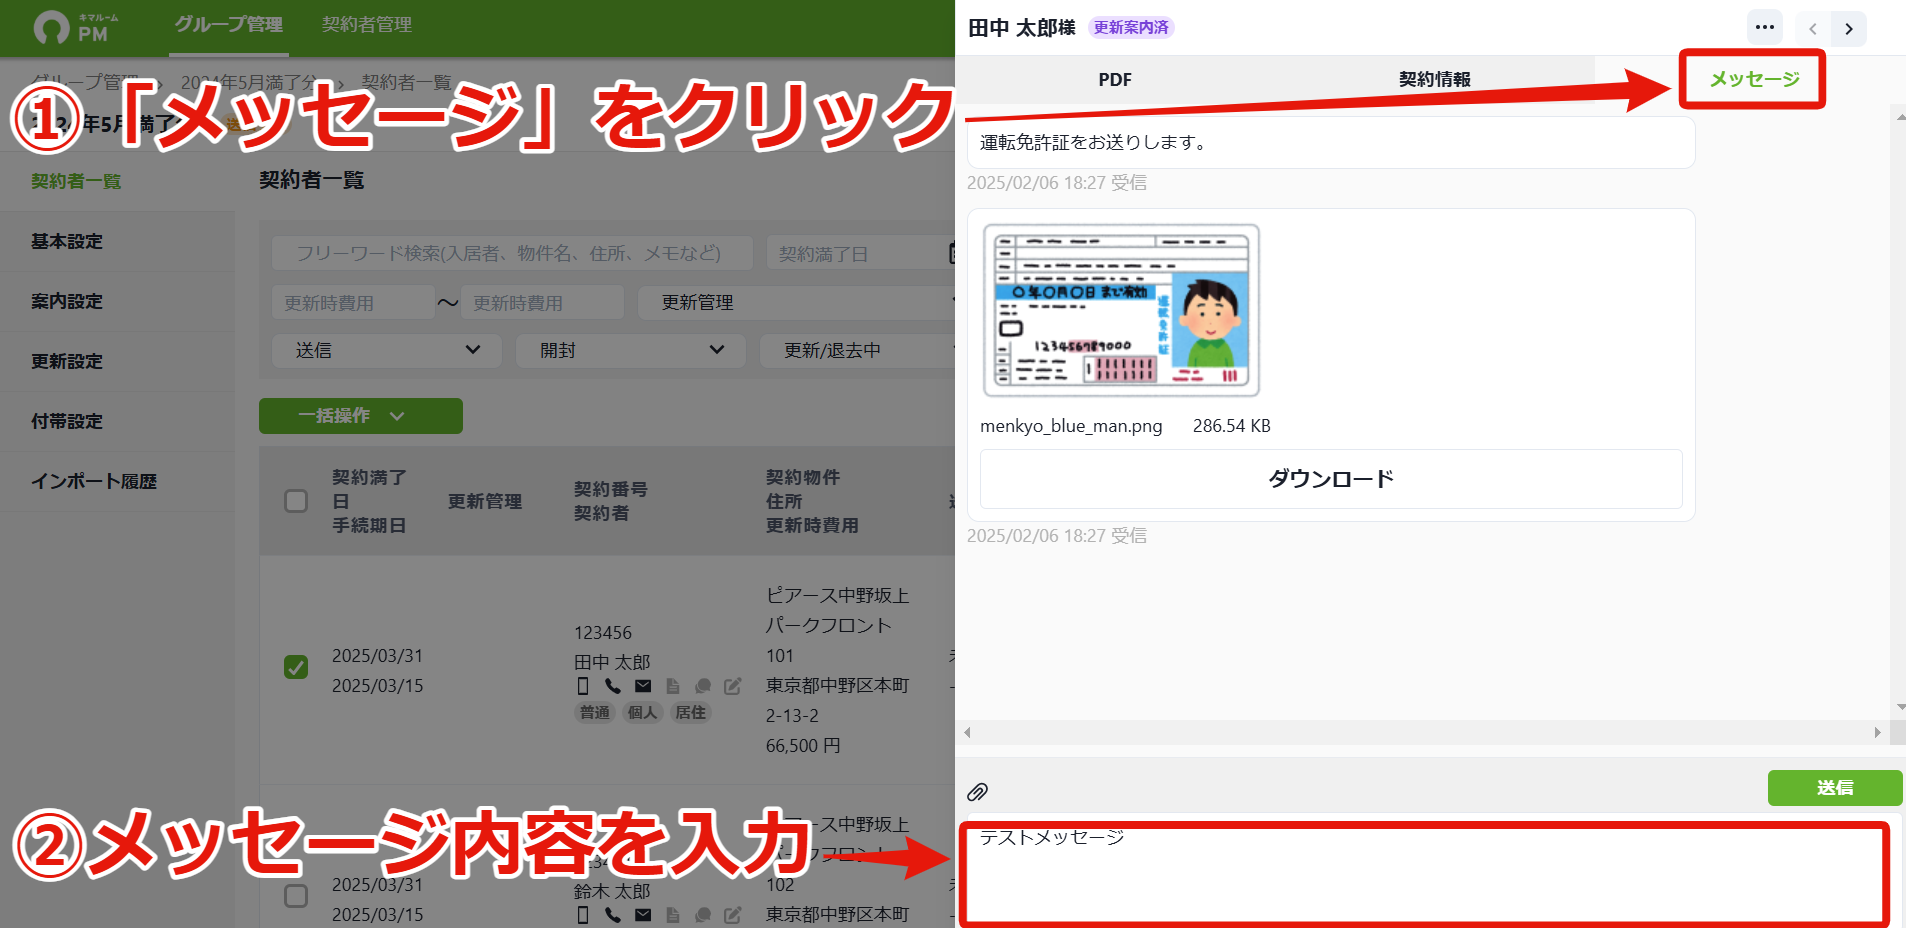1906x928 pixels.
Task: Uncheck the 田中 太郎 row checkbox
Action: click(x=296, y=667)
